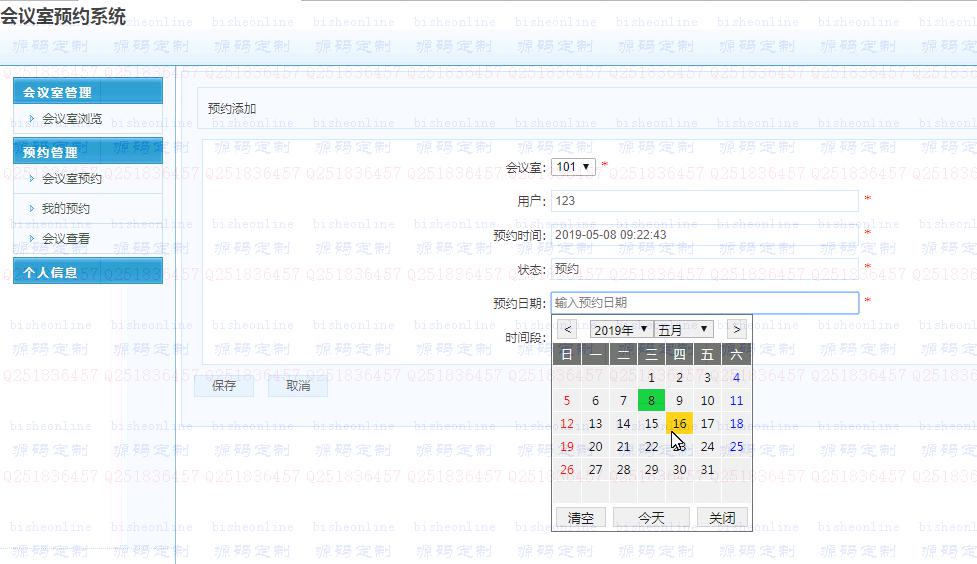Select May 5 in calendar
Image resolution: width=977 pixels, height=564 pixels.
pos(567,401)
